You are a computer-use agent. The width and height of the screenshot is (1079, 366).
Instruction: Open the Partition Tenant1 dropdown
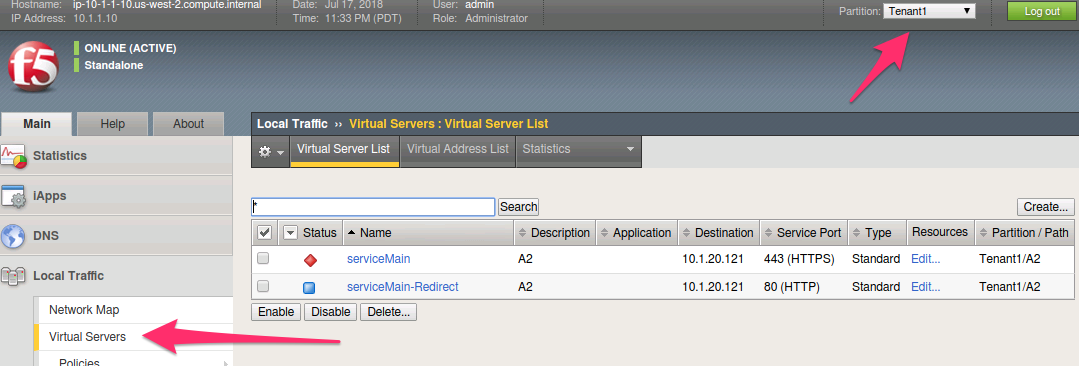(929, 11)
